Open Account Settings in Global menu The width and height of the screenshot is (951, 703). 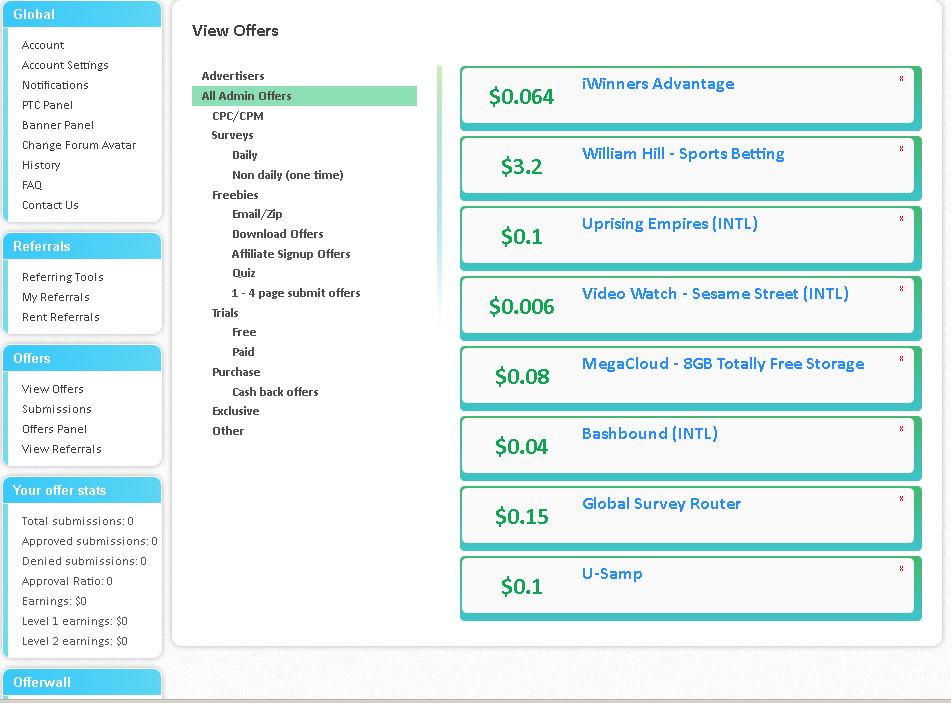(x=65, y=65)
